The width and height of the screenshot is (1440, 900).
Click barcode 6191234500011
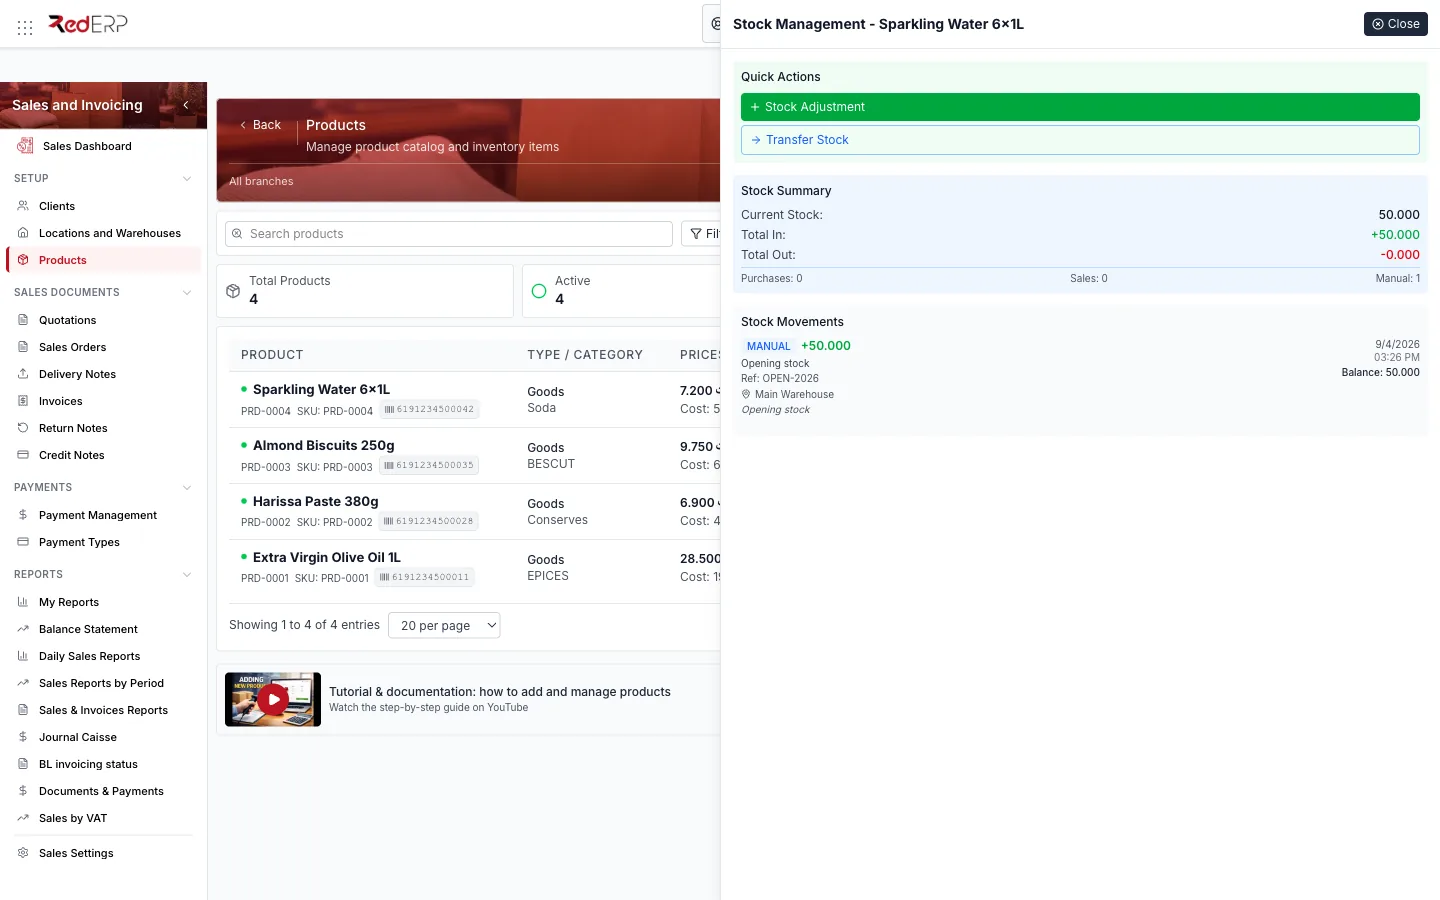coord(424,578)
